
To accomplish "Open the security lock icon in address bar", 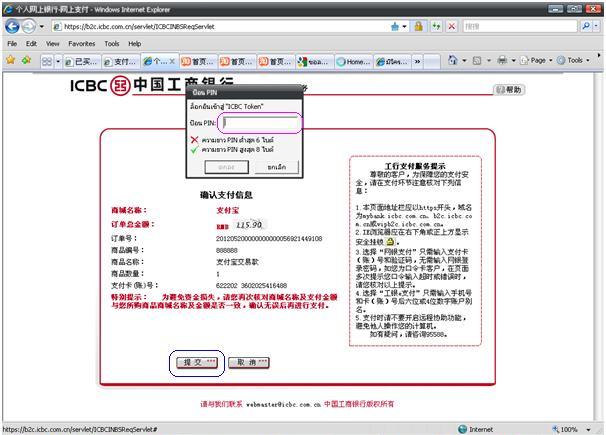I will point(418,26).
